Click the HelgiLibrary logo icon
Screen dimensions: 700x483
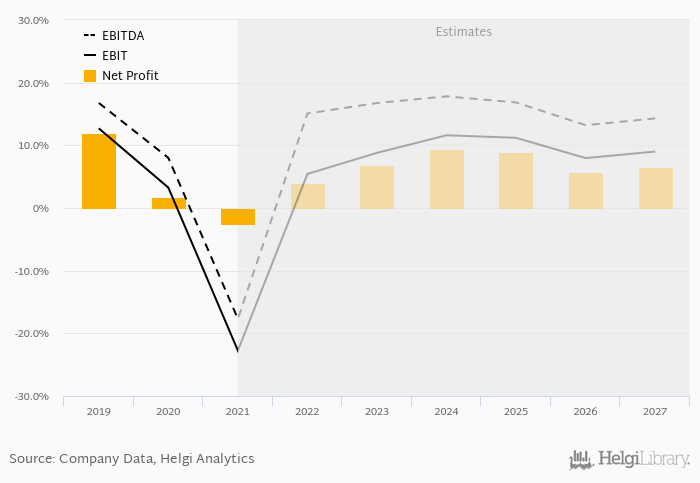581,459
